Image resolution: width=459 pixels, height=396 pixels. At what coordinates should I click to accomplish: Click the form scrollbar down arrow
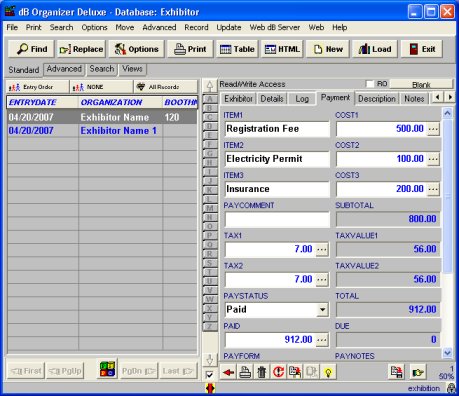447,352
